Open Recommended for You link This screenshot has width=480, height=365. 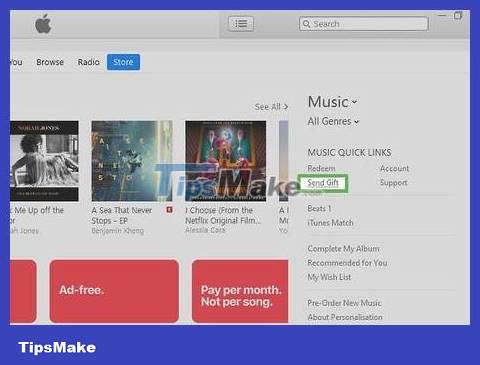(347, 263)
